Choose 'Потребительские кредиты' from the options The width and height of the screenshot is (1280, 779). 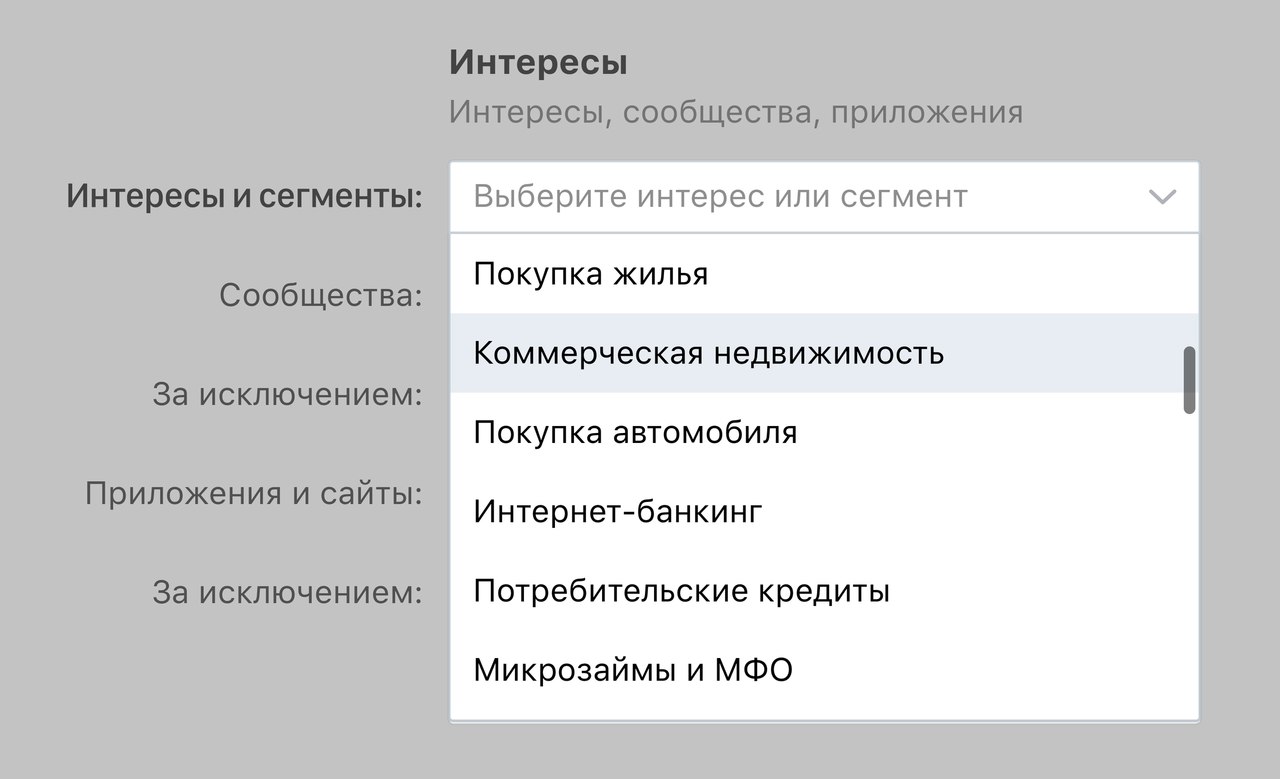click(x=681, y=591)
